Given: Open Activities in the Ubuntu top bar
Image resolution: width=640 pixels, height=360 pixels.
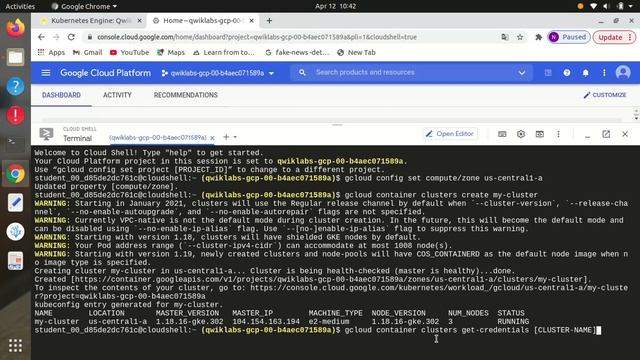Looking at the screenshot, I should tap(20, 6).
